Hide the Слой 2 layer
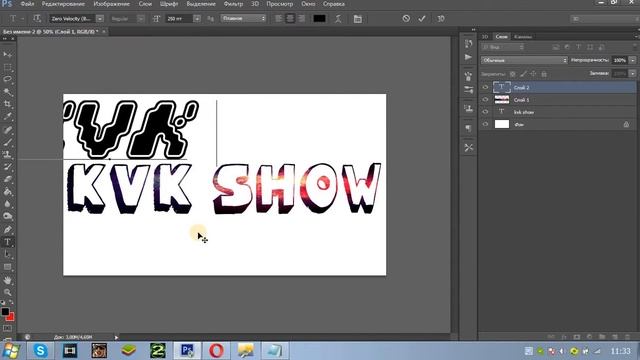Viewport: 640px width, 360px height. click(485, 87)
